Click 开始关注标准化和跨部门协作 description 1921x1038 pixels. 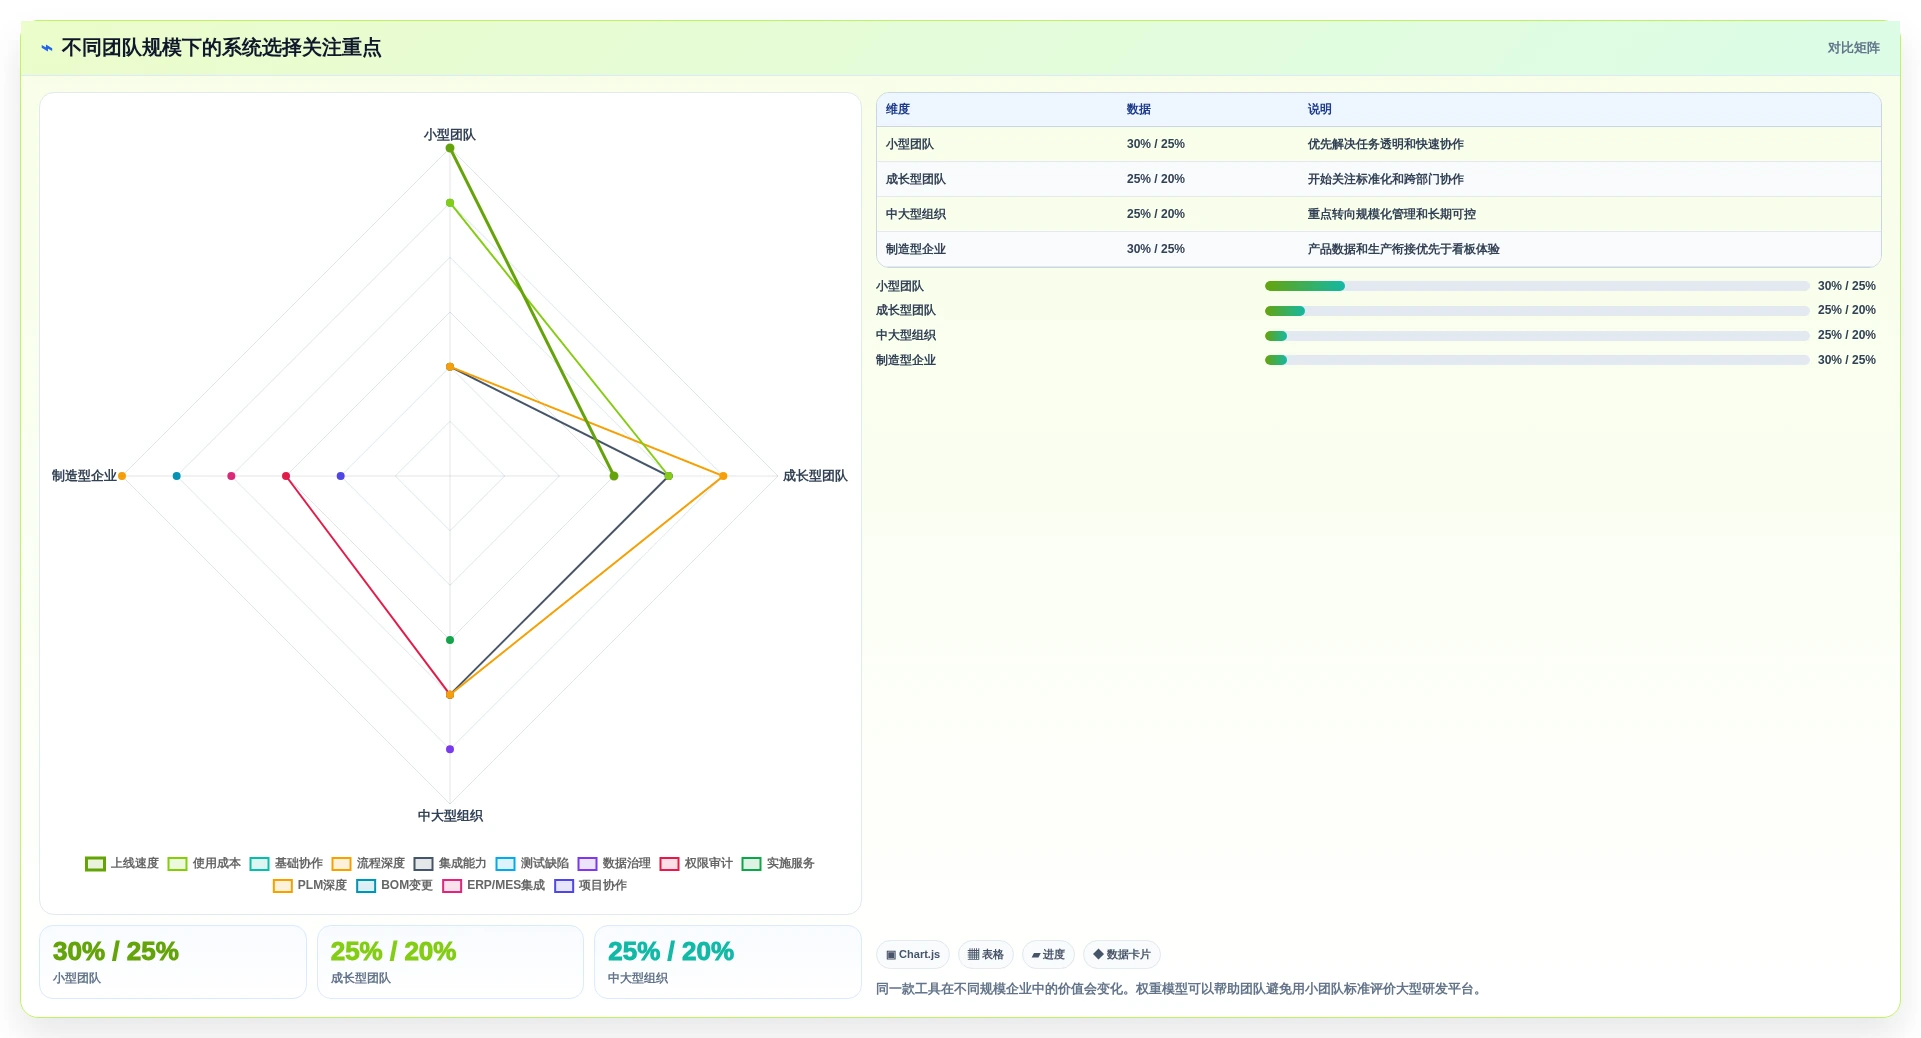(1386, 179)
